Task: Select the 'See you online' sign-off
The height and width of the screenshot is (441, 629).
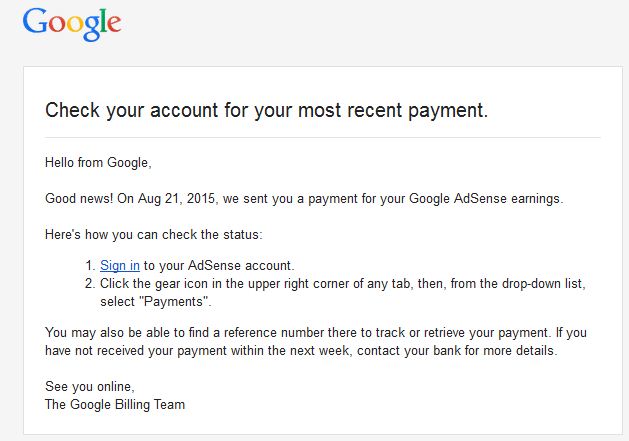Action: coord(89,387)
